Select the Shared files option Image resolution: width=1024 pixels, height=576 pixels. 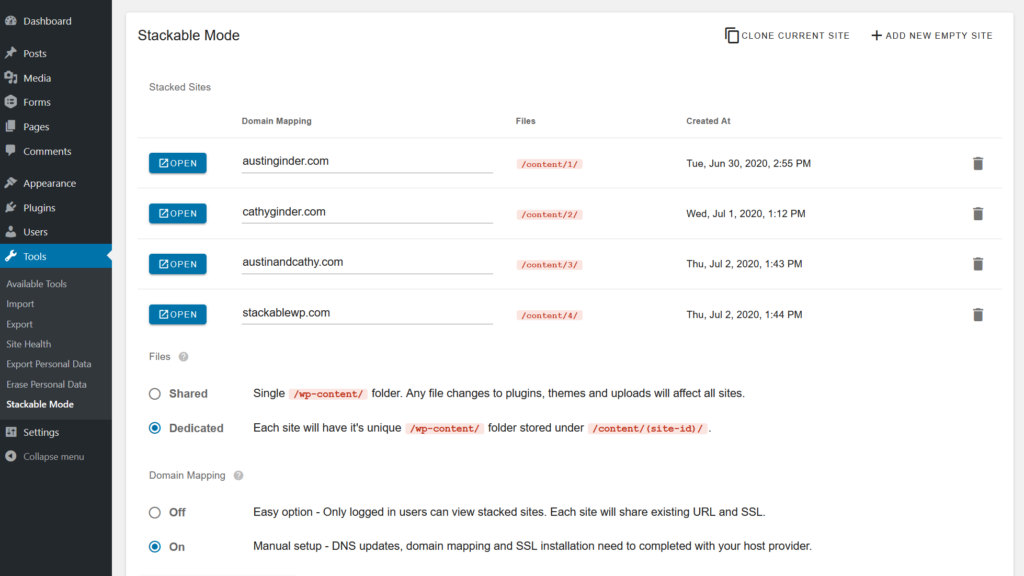point(155,394)
